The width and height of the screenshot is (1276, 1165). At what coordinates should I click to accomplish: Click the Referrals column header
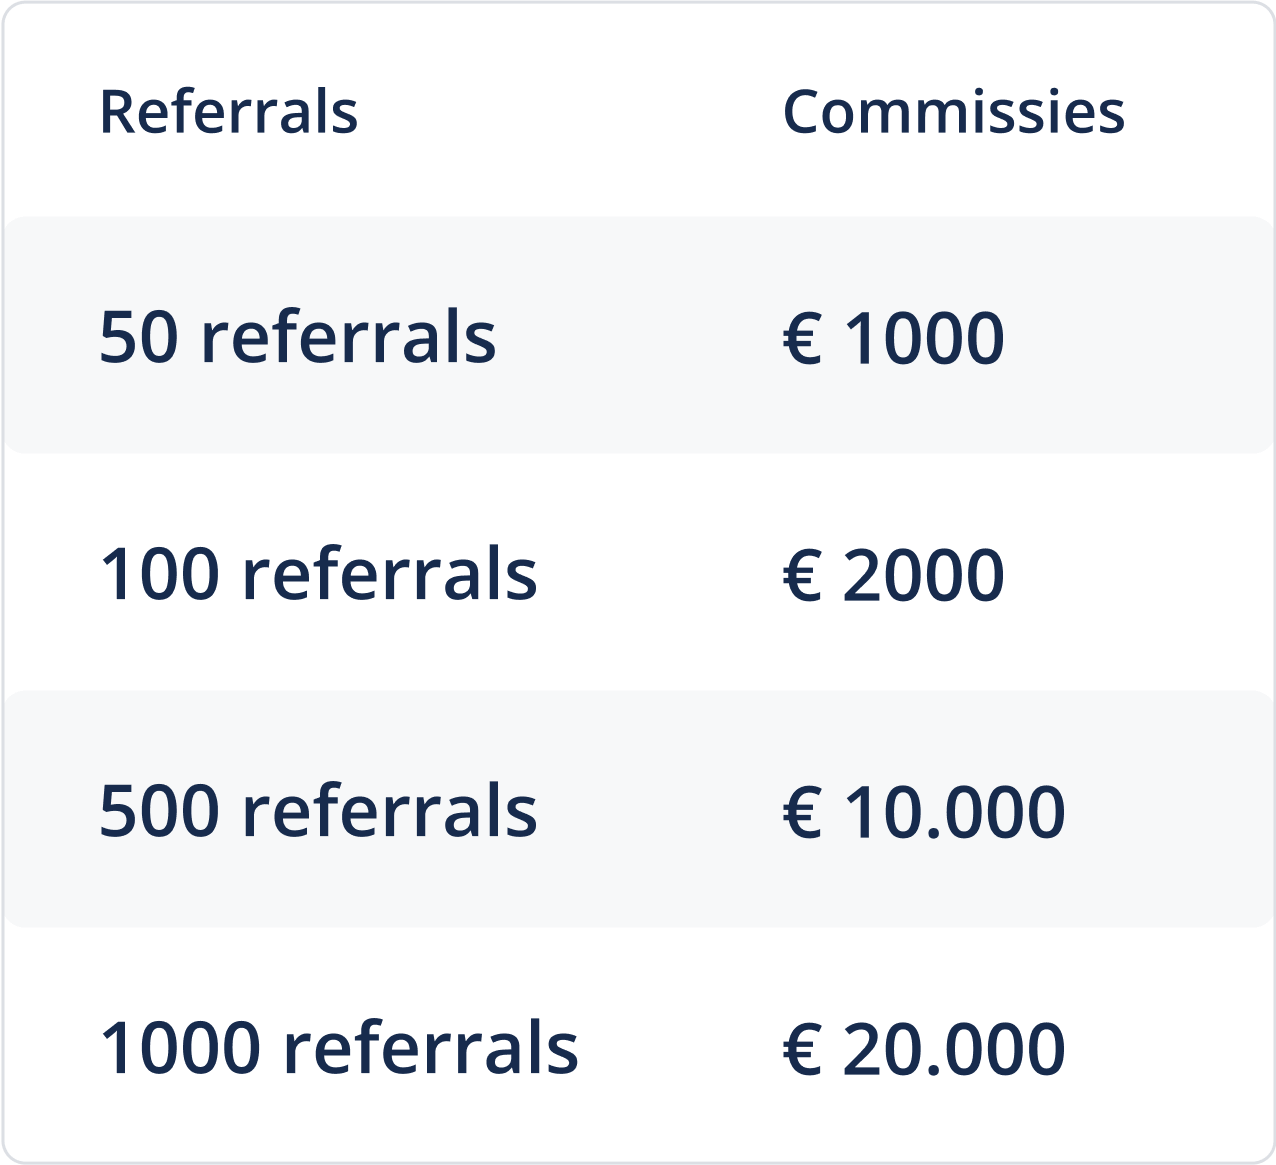(x=228, y=111)
